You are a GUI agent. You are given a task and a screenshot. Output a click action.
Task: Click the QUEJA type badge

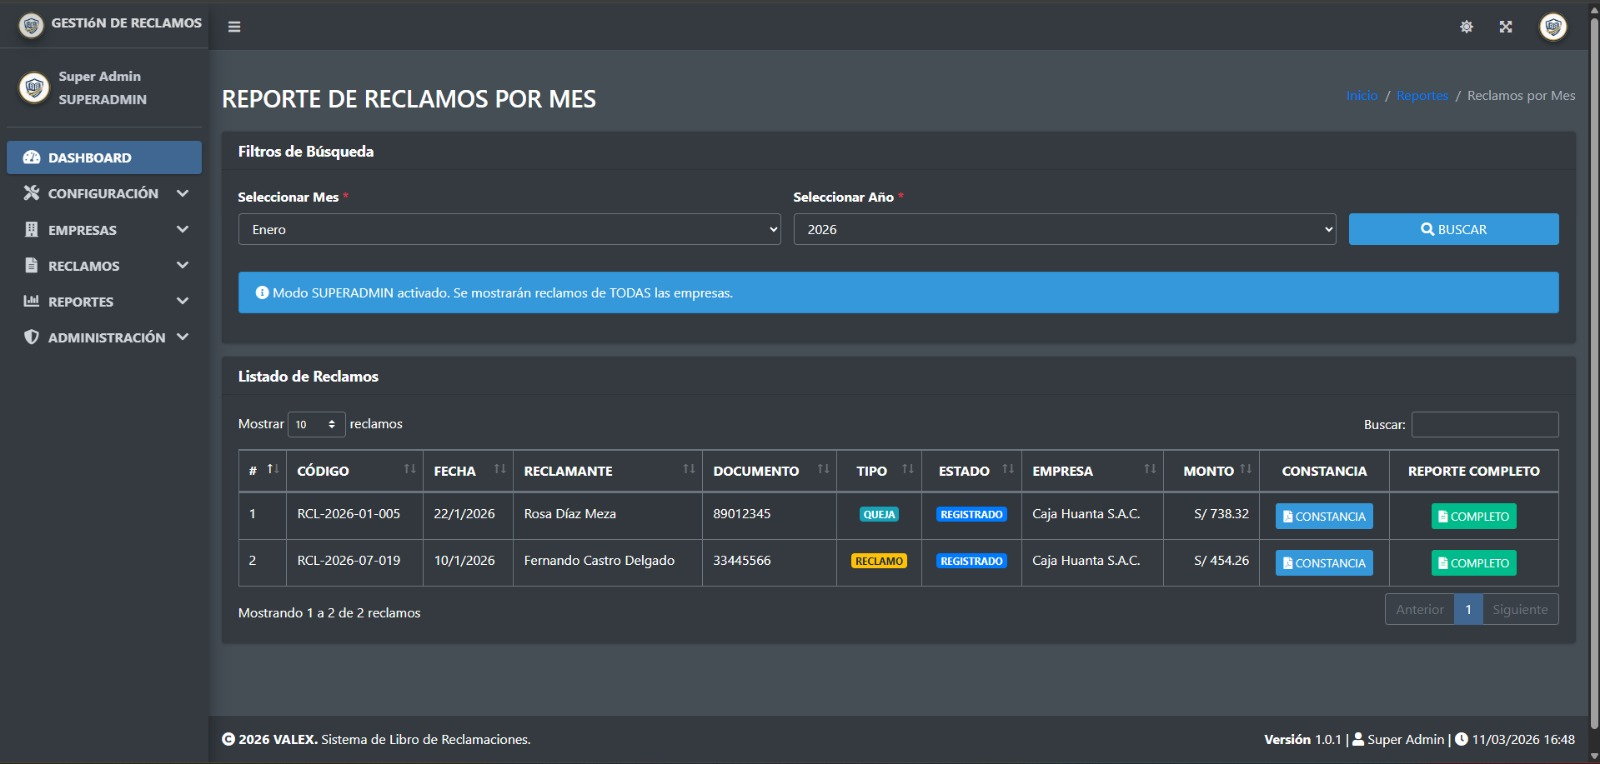pos(879,514)
